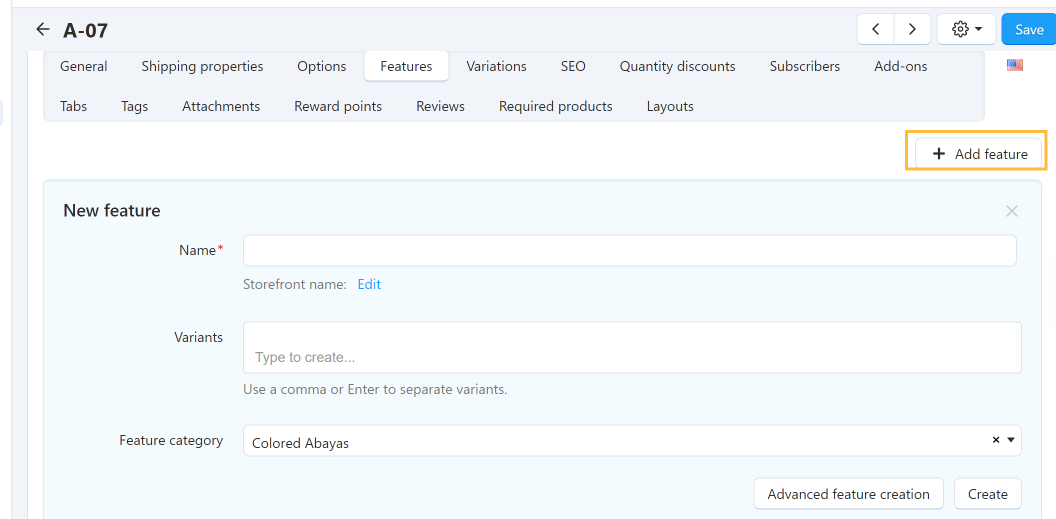The width and height of the screenshot is (1056, 519).
Task: Select the Features tab
Action: [406, 66]
